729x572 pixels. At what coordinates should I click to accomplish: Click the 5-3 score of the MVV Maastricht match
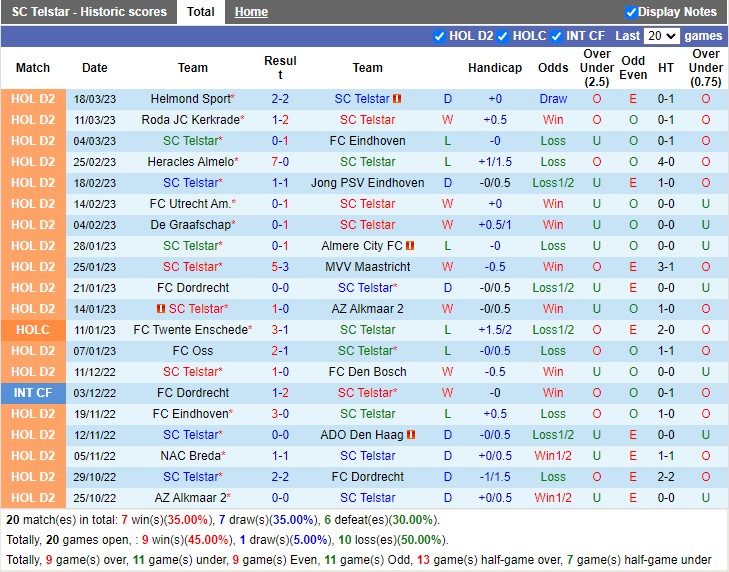280,267
